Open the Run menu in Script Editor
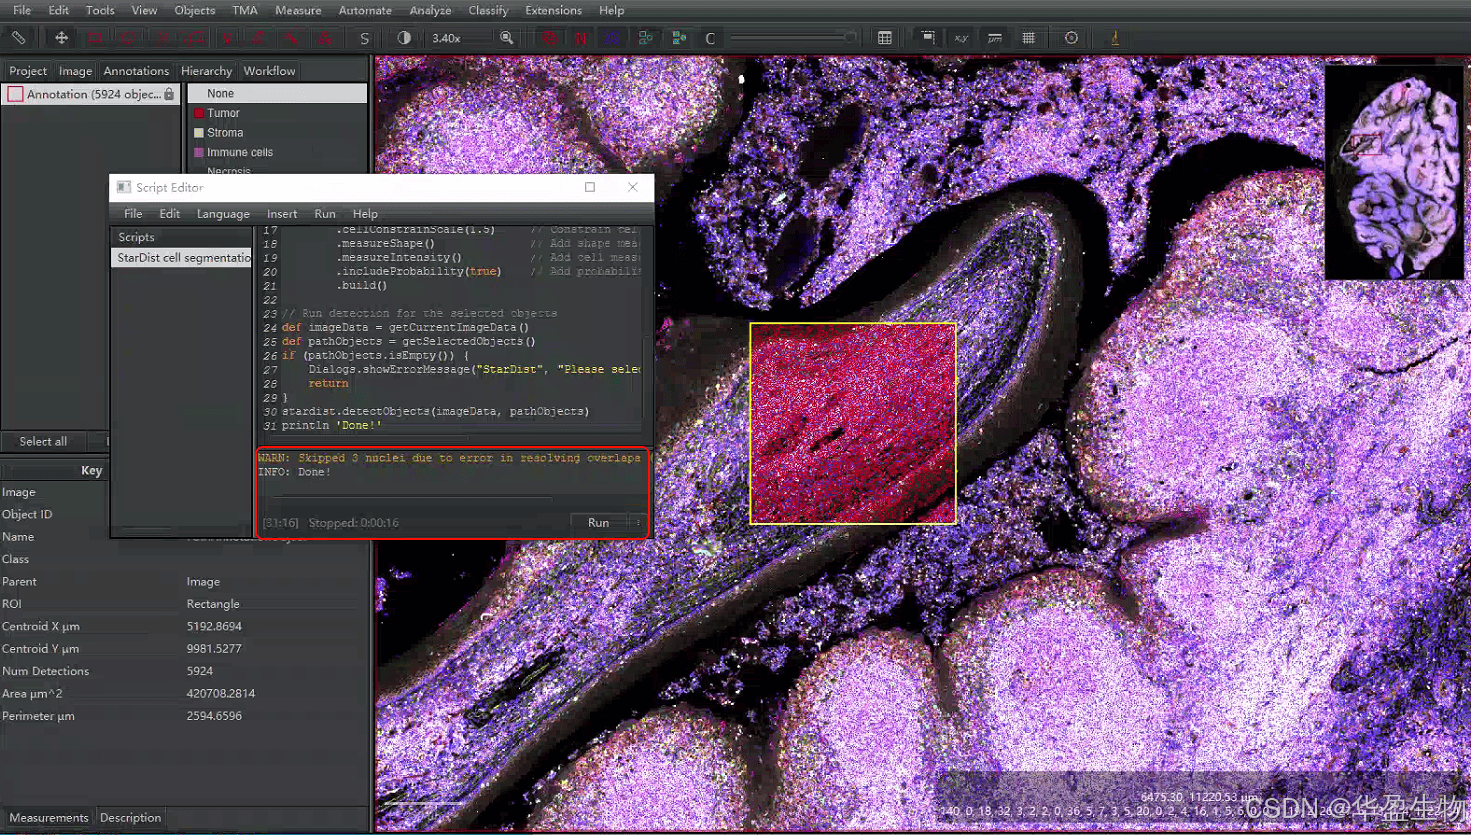This screenshot has height=835, width=1471. point(325,214)
